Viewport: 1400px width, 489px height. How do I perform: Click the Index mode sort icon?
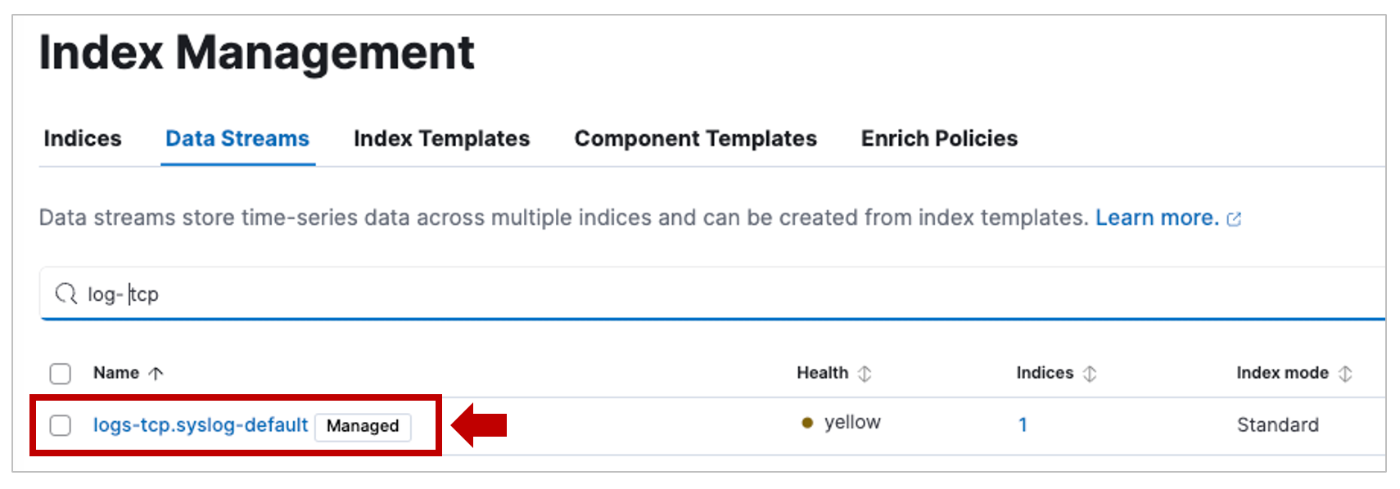(1345, 373)
